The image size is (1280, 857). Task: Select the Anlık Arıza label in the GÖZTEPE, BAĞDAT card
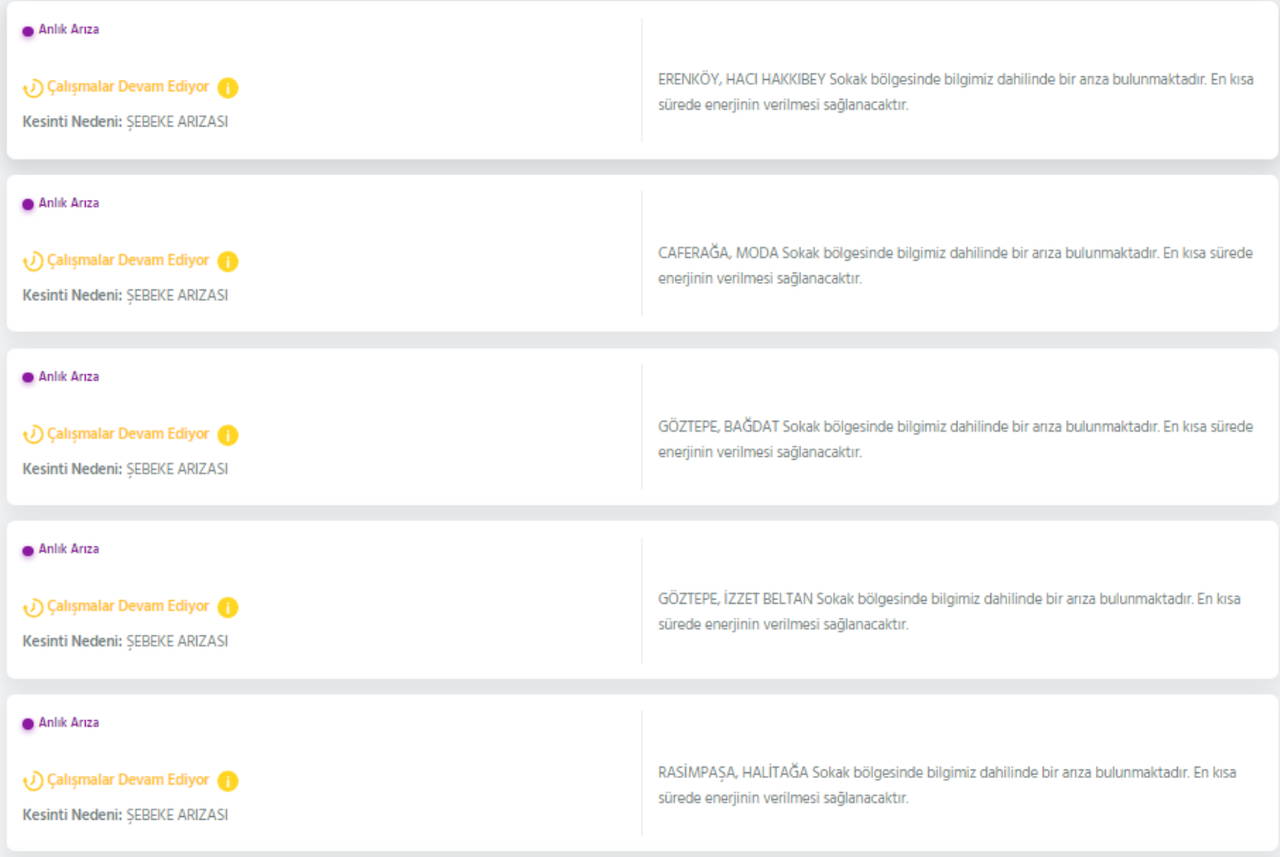pos(68,377)
